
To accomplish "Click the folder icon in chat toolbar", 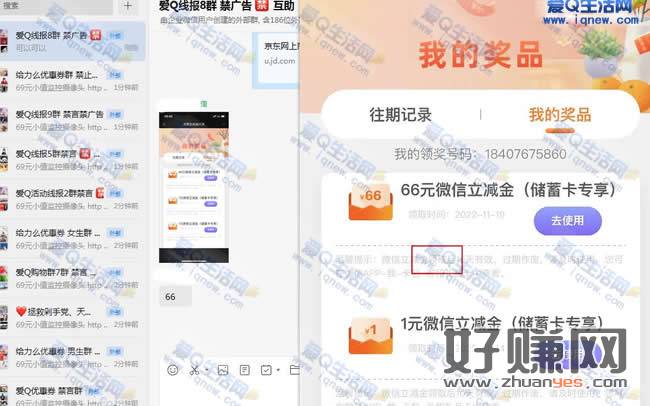I will coord(294,370).
